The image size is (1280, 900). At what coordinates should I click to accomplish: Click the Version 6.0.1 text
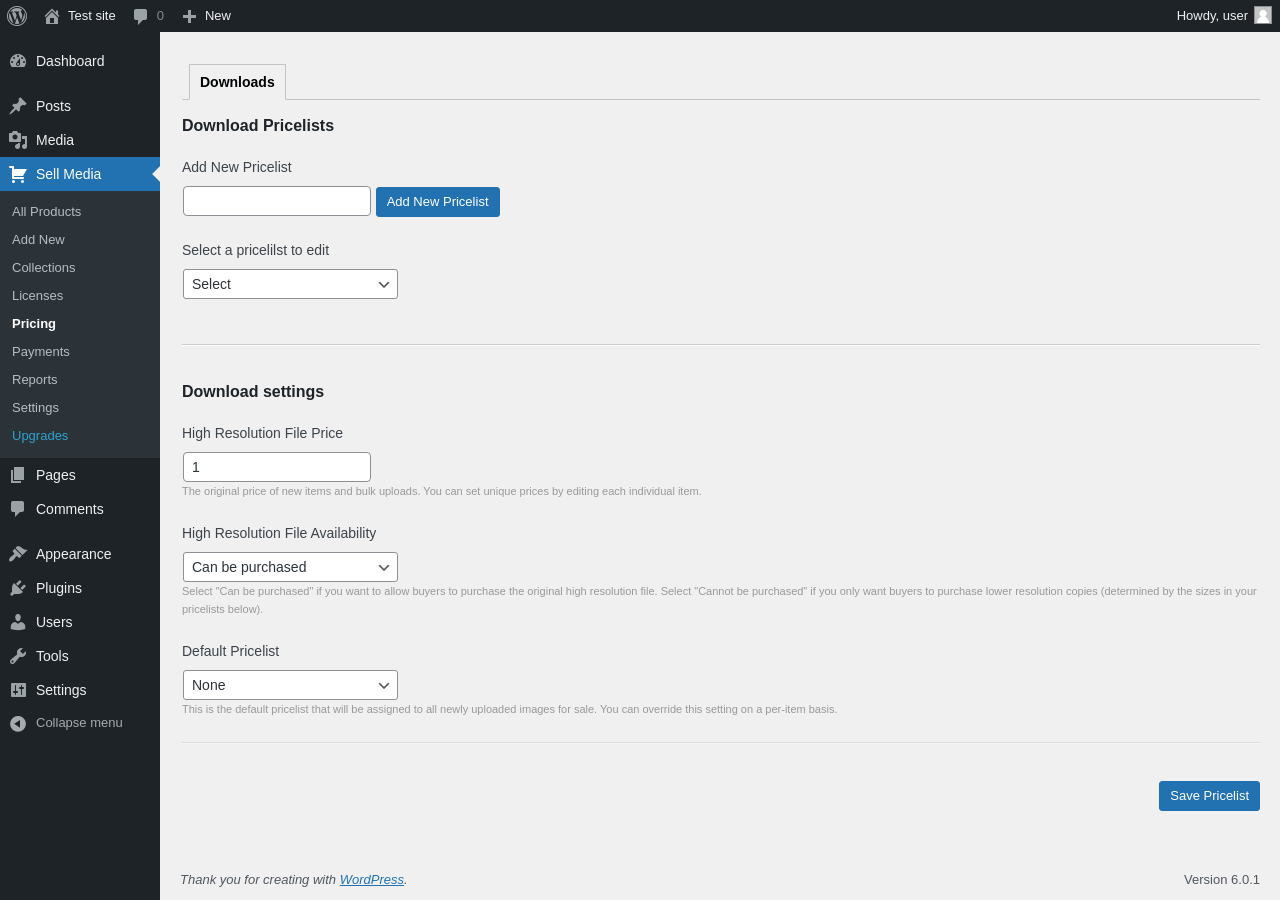(1222, 880)
